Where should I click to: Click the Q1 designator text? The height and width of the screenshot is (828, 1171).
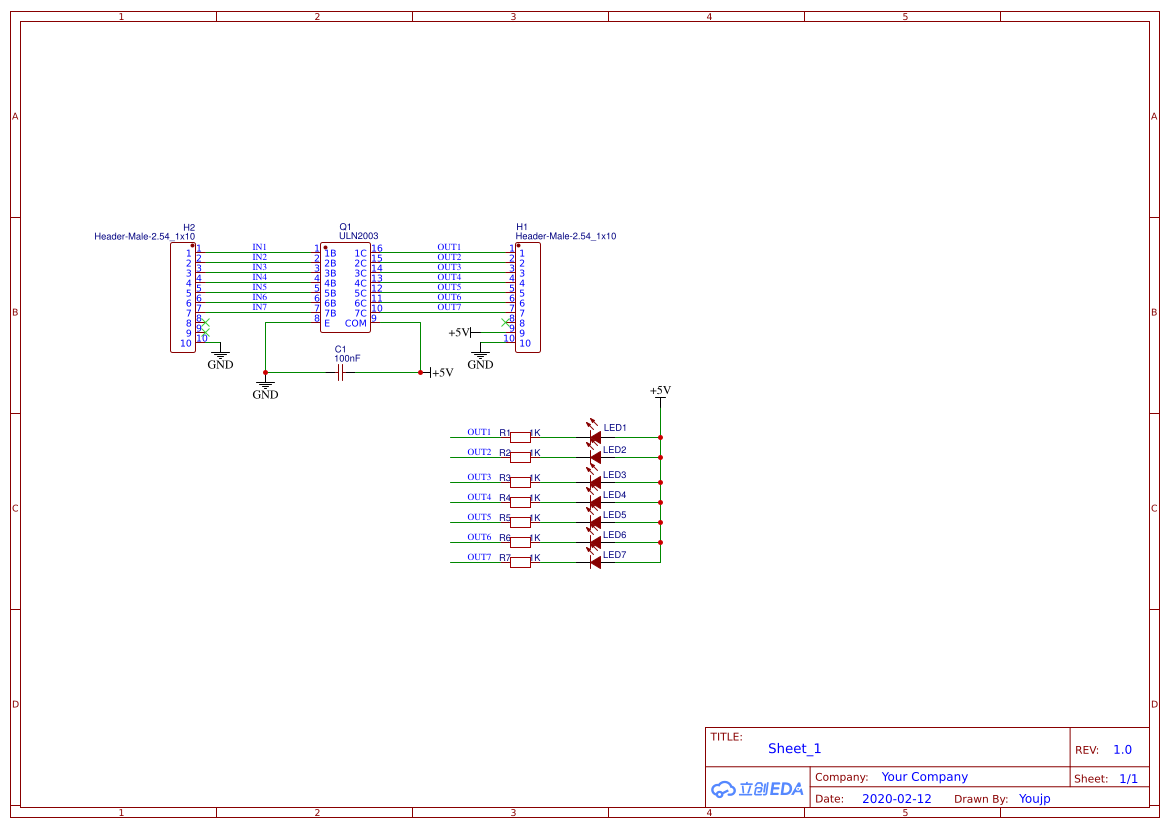tap(345, 227)
